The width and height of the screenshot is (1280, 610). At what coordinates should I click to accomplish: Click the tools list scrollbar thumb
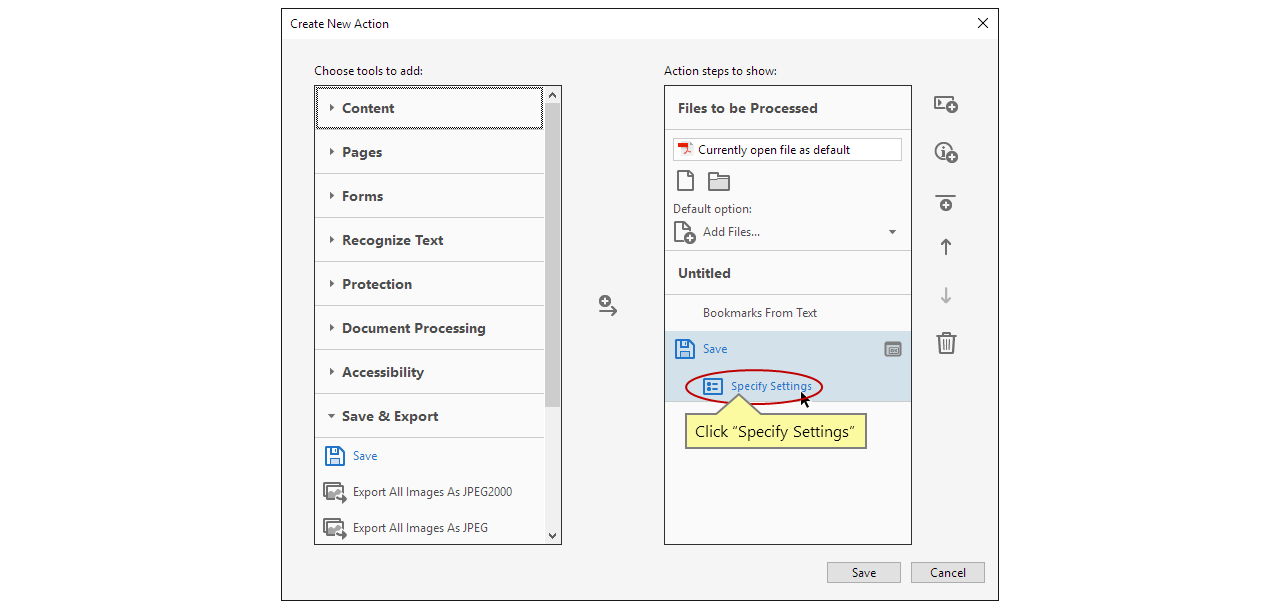(x=553, y=255)
